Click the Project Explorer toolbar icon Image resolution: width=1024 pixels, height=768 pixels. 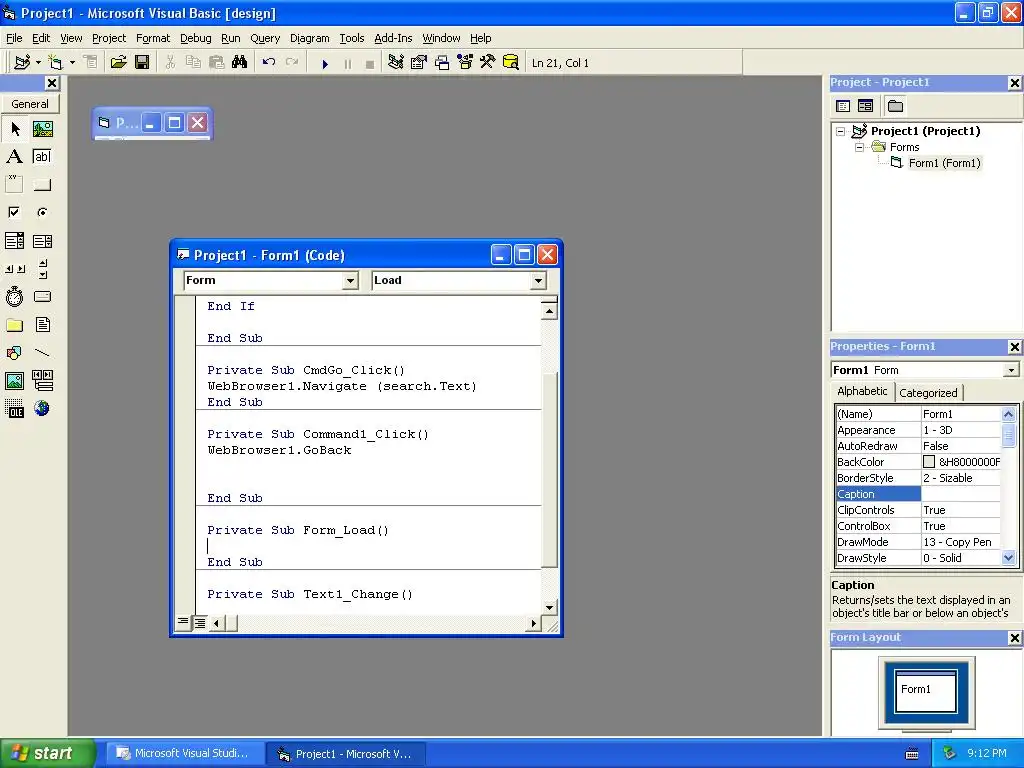coord(395,63)
